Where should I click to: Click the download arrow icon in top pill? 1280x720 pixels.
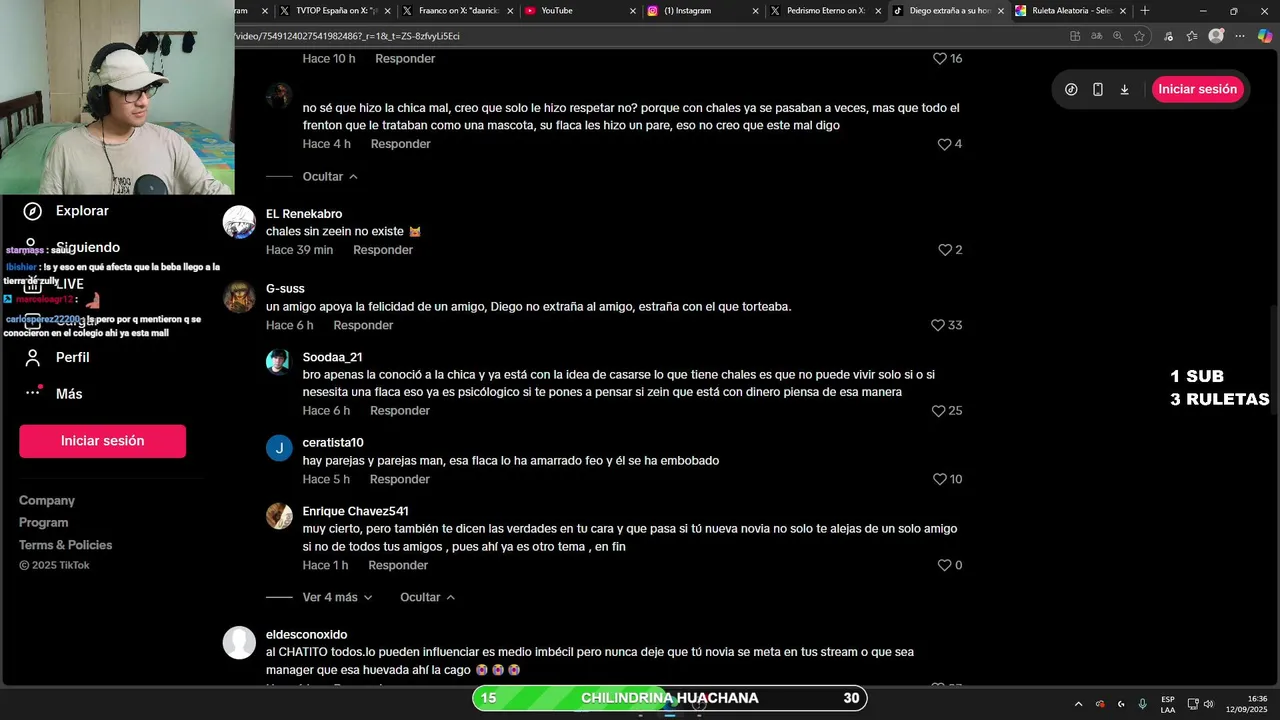[1124, 89]
